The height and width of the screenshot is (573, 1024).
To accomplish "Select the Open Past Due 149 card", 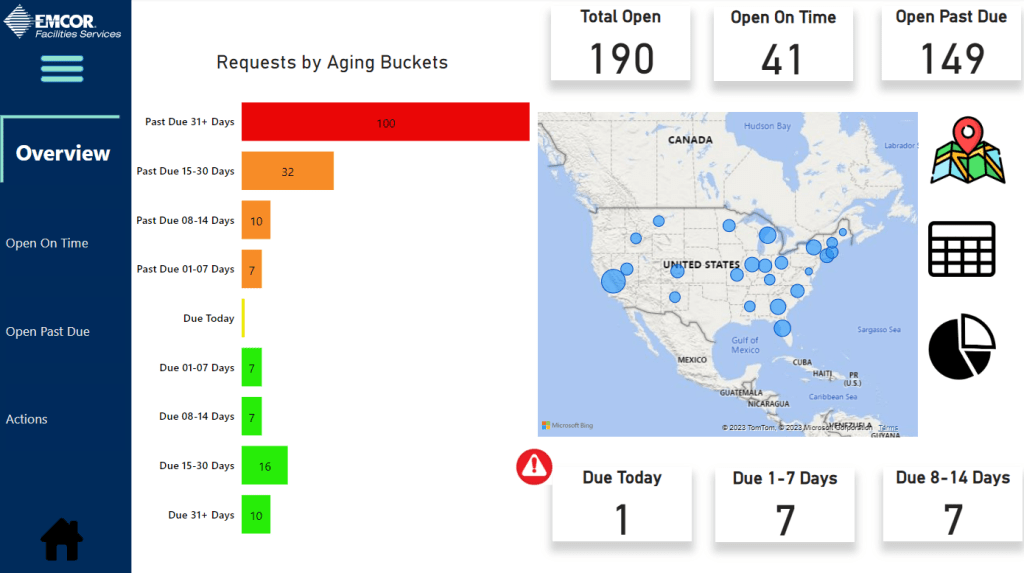I will tap(951, 43).
